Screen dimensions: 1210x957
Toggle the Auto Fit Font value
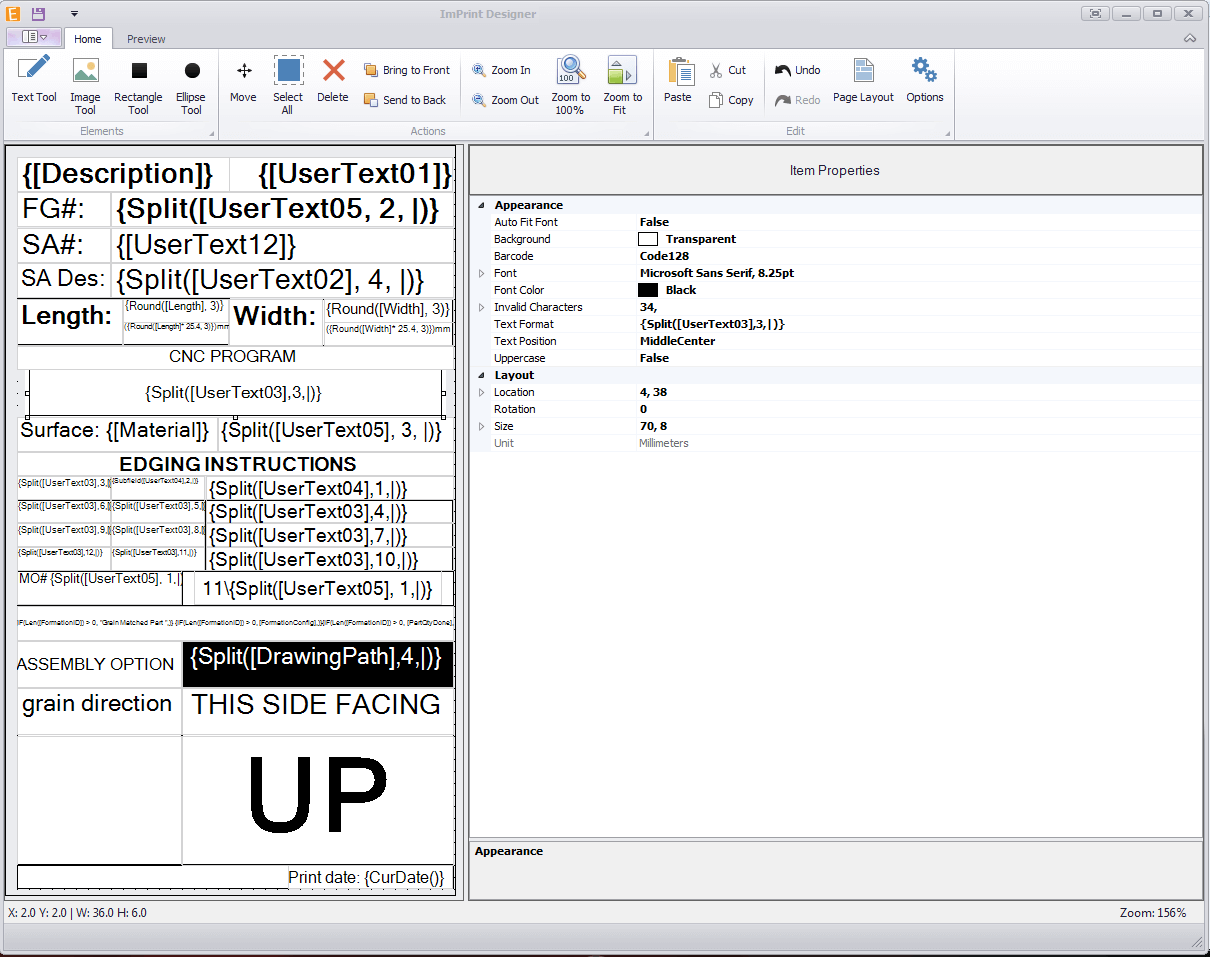coord(654,222)
